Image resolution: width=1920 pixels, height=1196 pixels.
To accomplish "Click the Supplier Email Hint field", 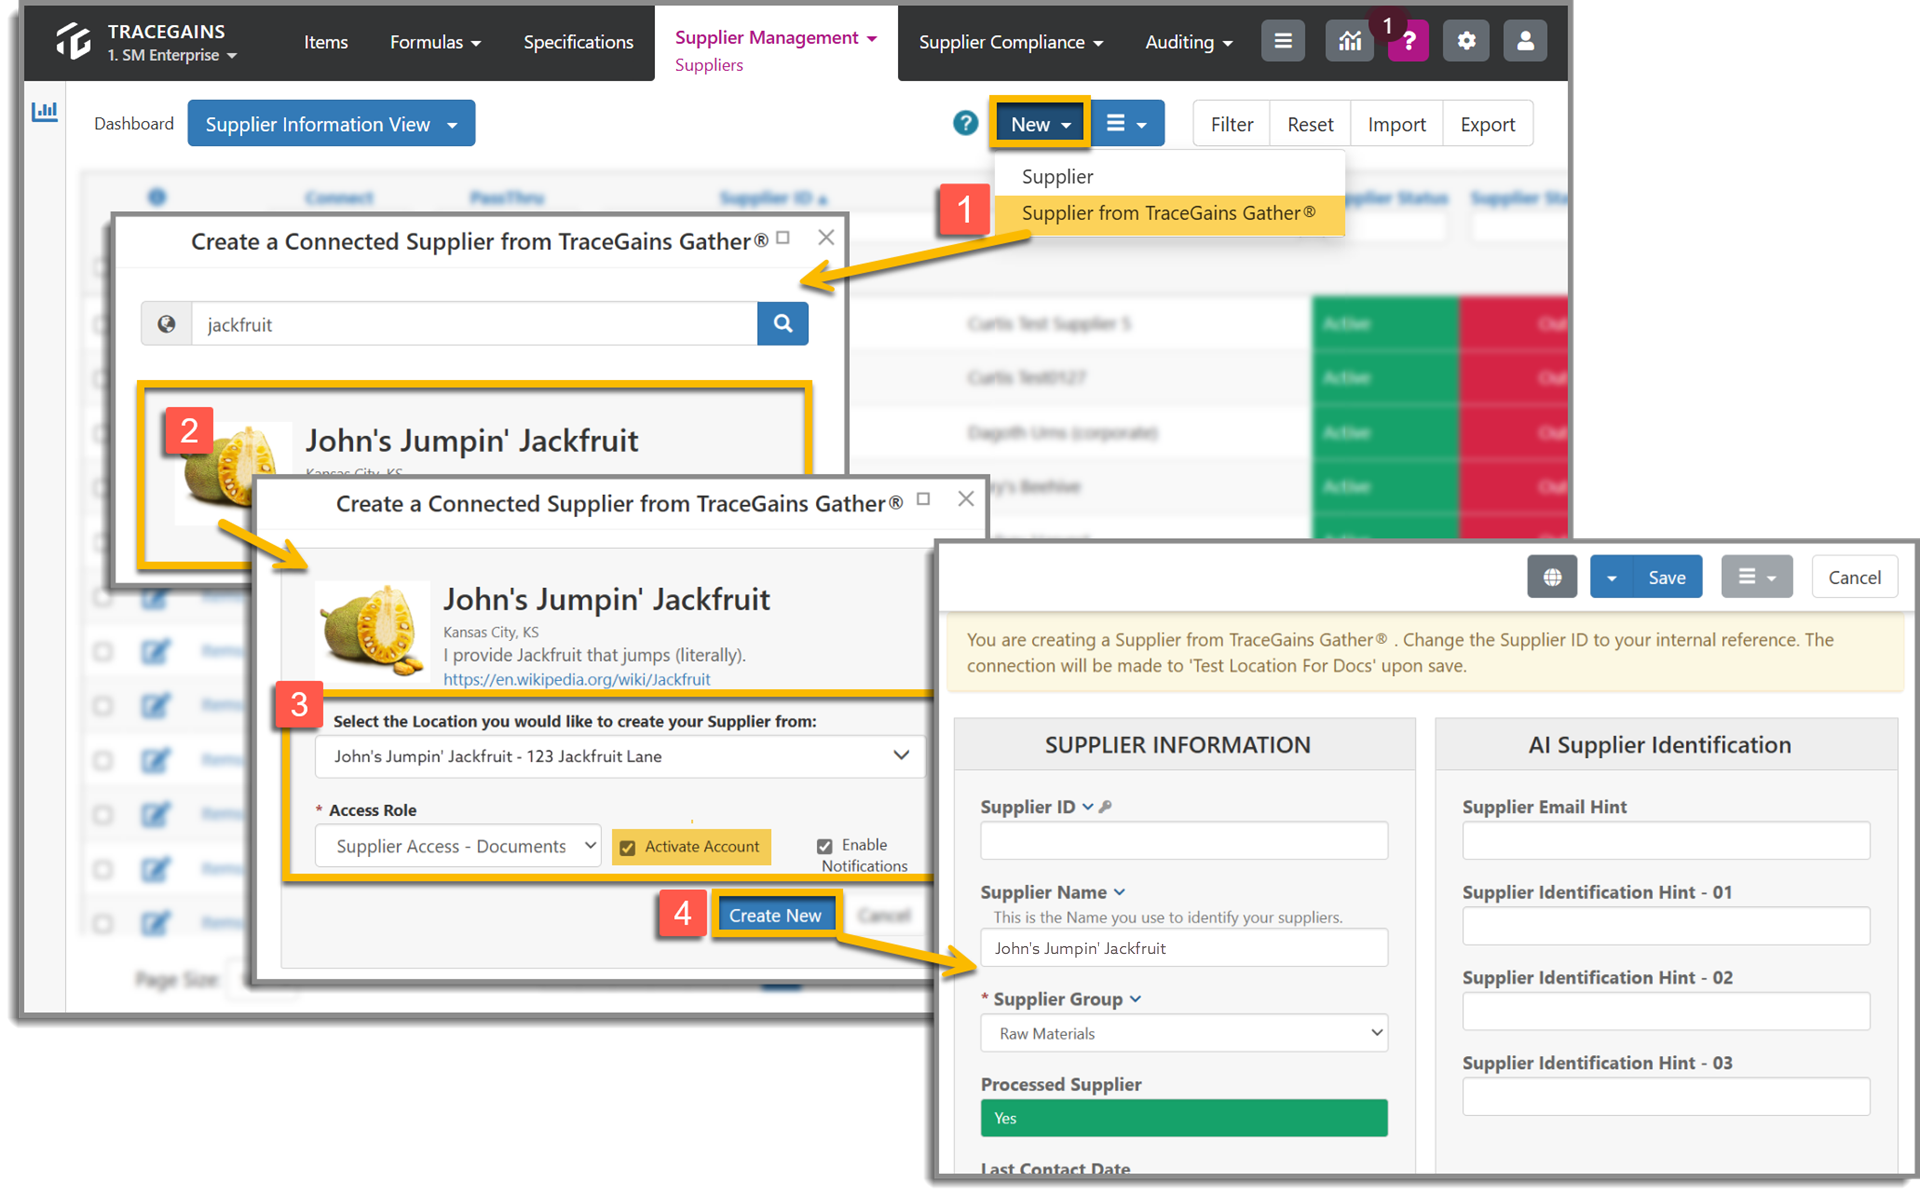I will tap(1666, 840).
